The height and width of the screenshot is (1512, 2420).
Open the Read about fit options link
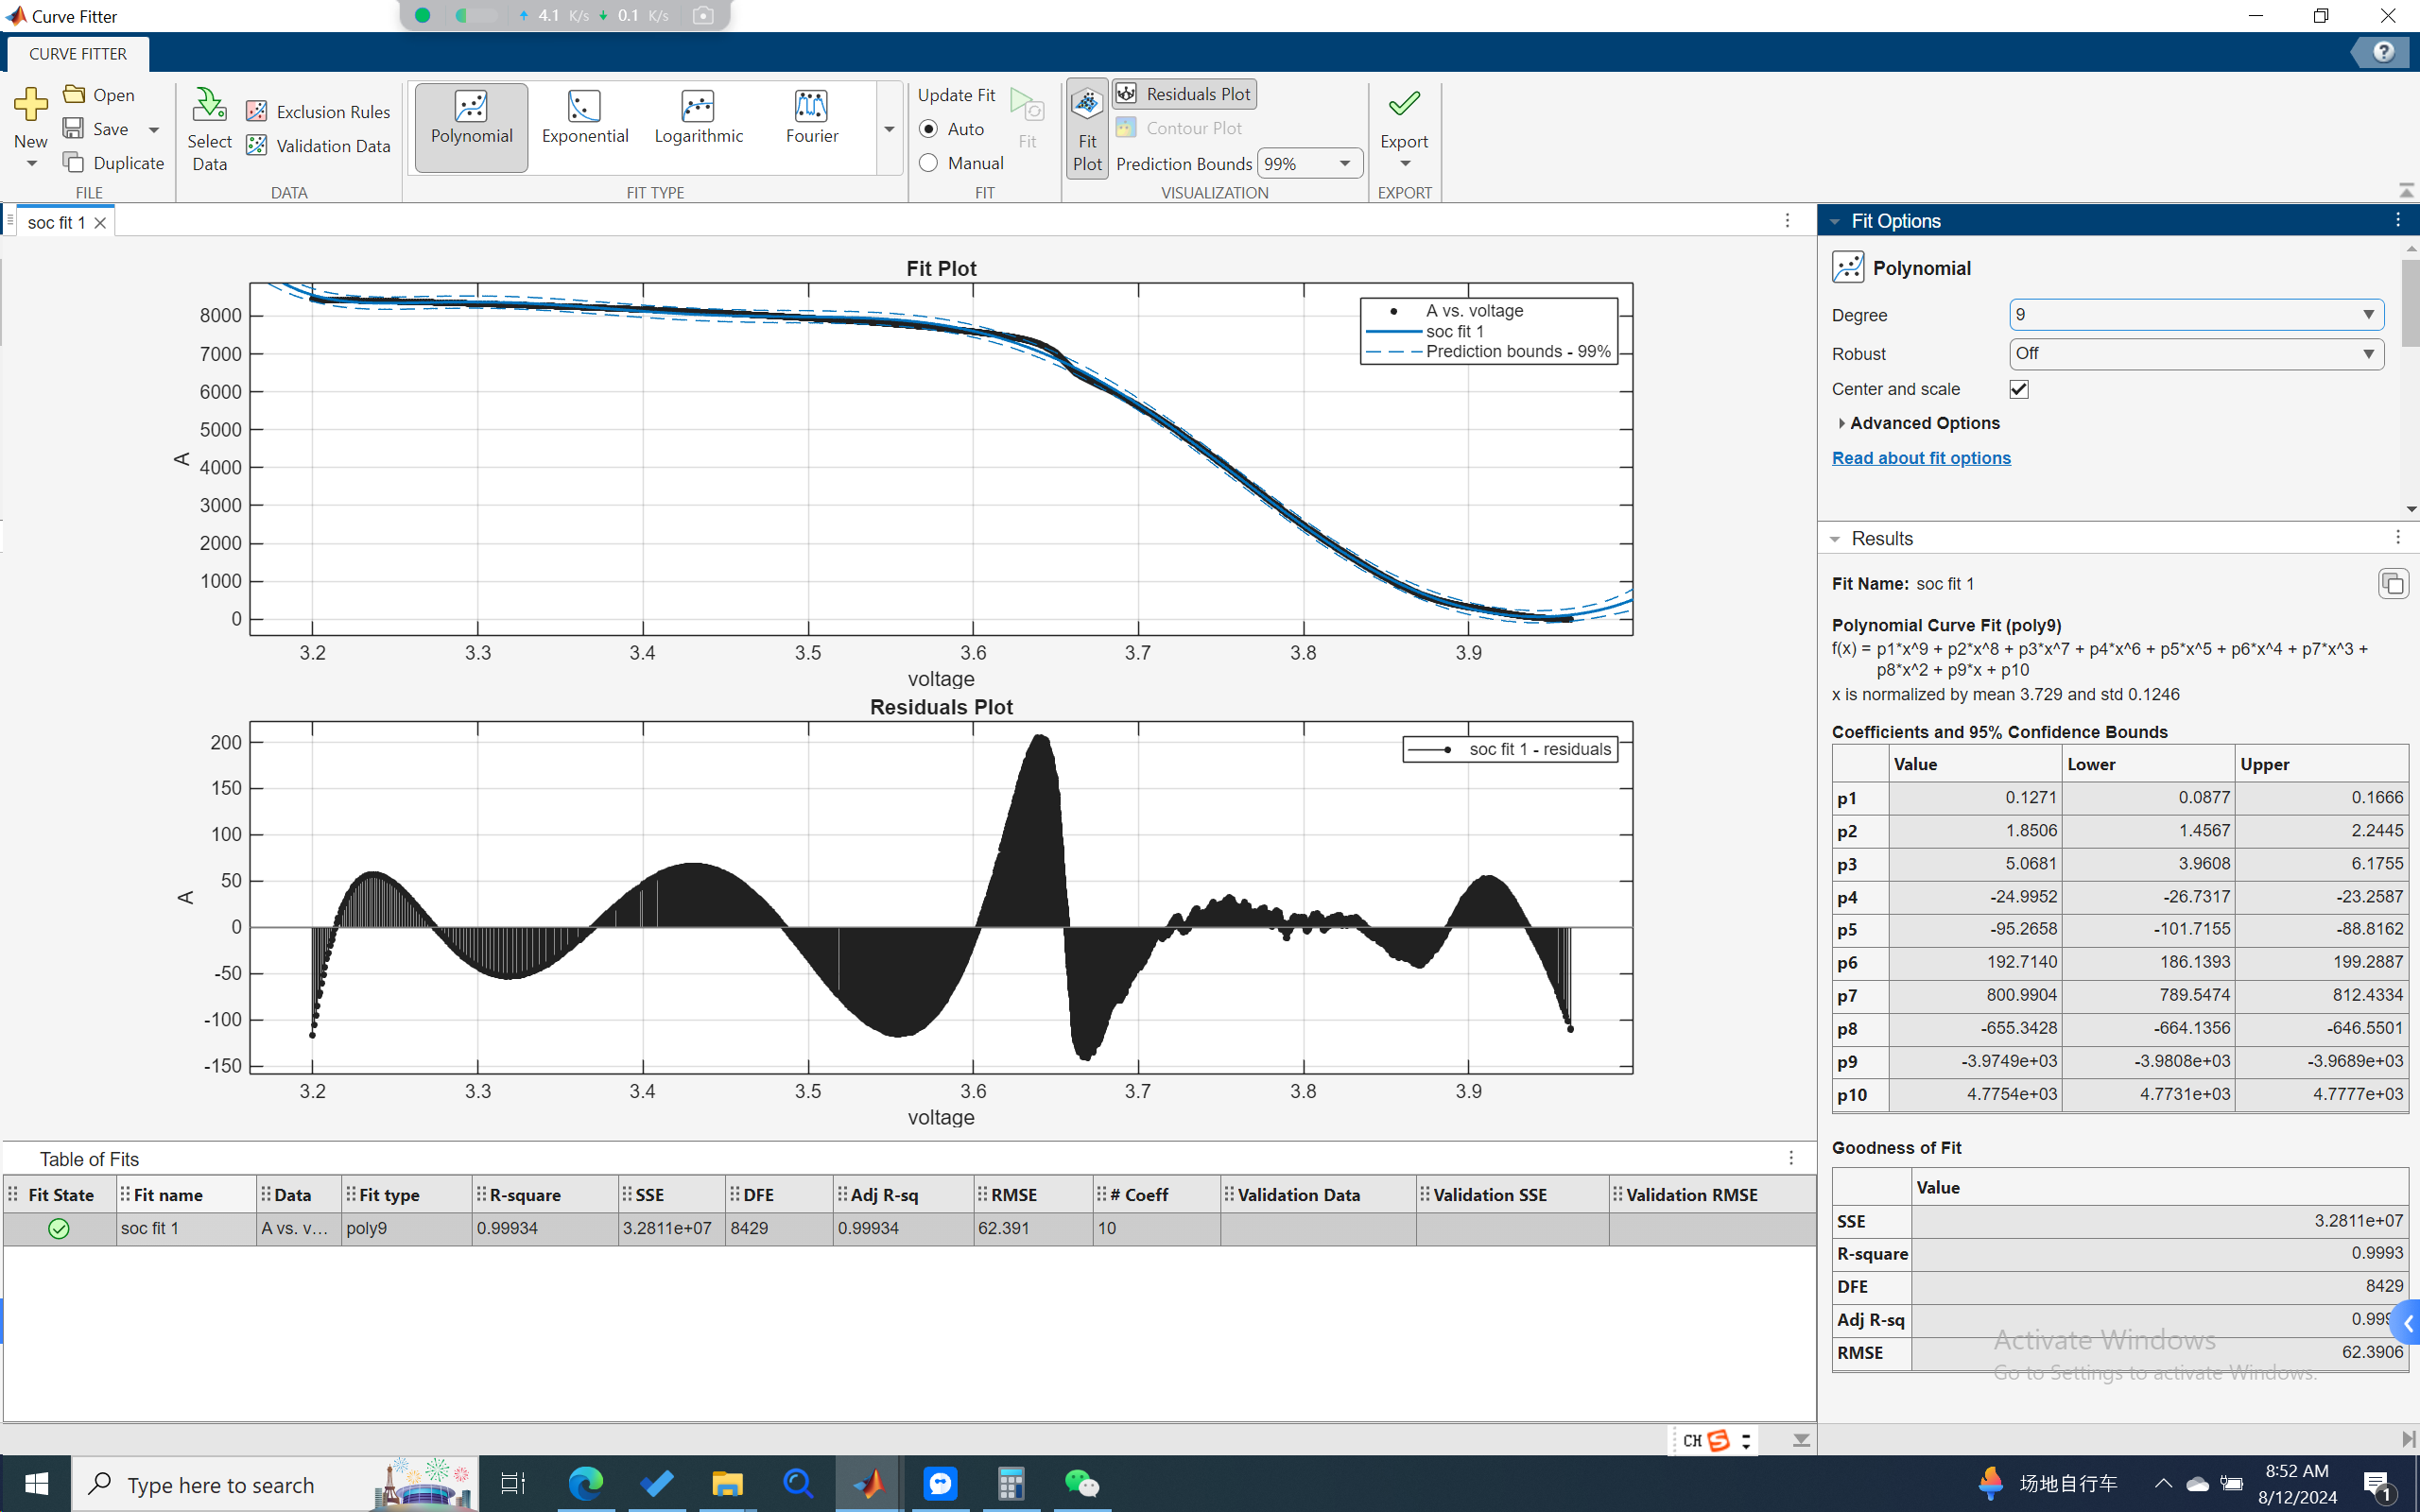(x=1920, y=458)
